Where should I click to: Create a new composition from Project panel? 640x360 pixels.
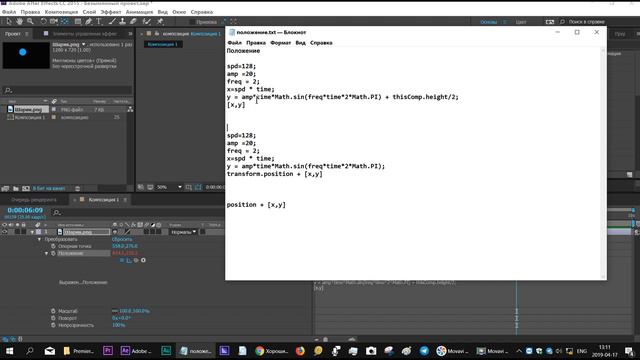coord(26,188)
